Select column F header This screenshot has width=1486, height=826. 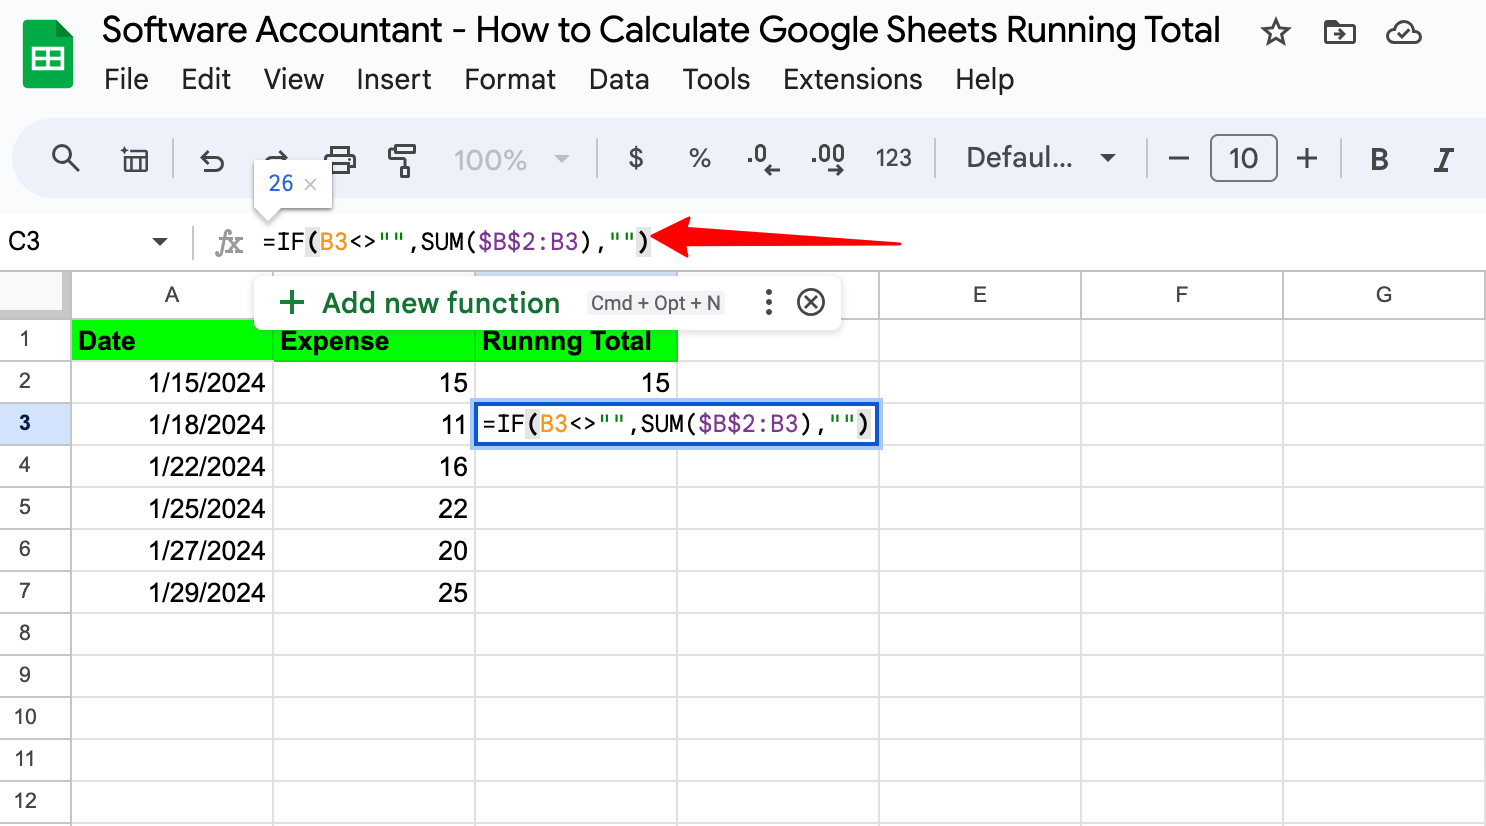(1182, 295)
